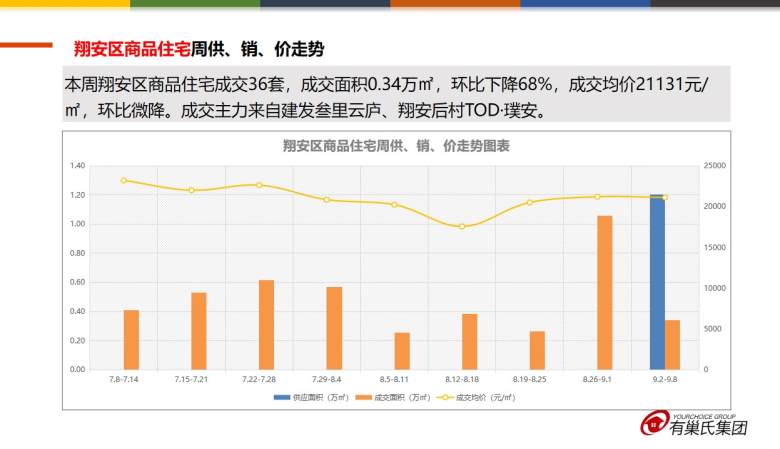This screenshot has width=780, height=449.
Task: Click the x-axis label 7.15-7.21
Action: click(191, 379)
